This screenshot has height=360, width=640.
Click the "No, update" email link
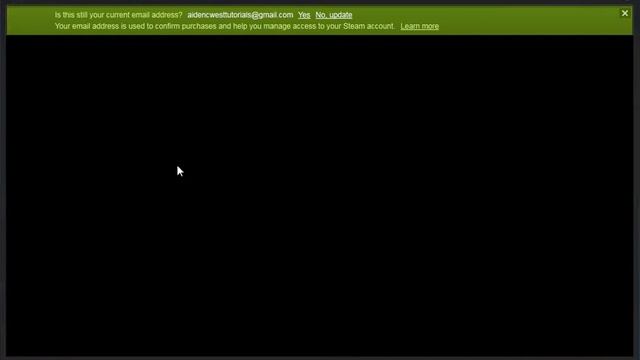(x=333, y=15)
